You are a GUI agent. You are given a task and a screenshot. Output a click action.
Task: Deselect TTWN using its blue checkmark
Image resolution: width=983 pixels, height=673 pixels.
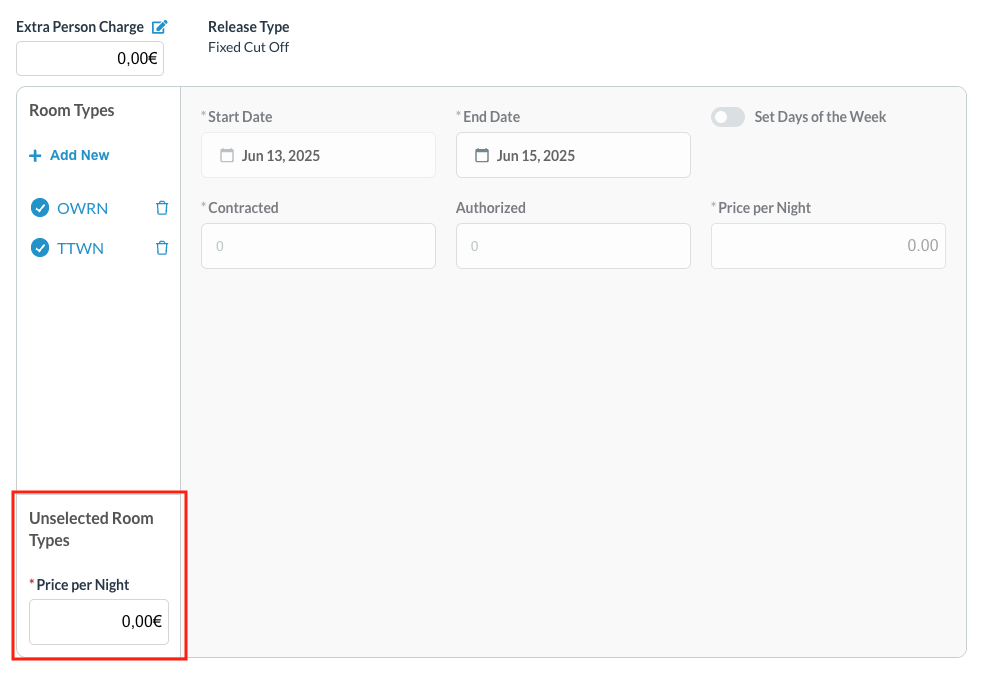click(40, 247)
